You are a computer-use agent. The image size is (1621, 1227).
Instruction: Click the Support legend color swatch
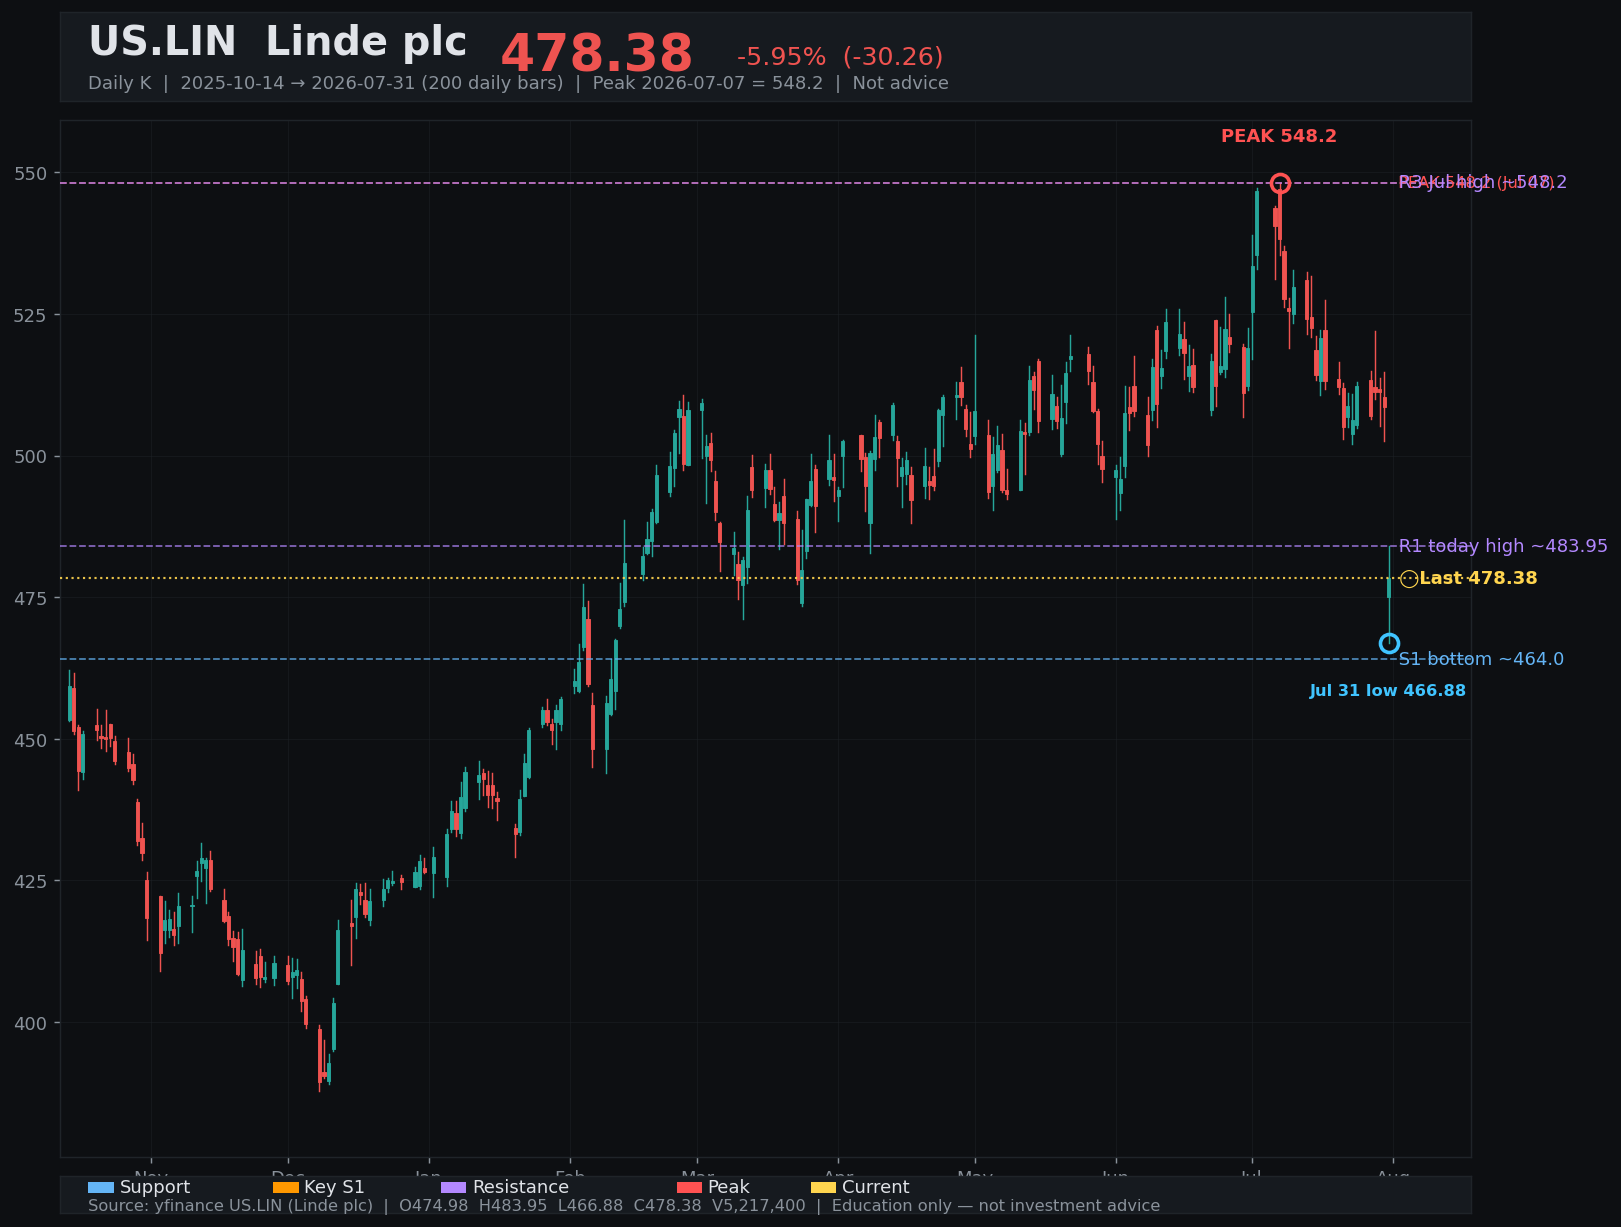100,1188
